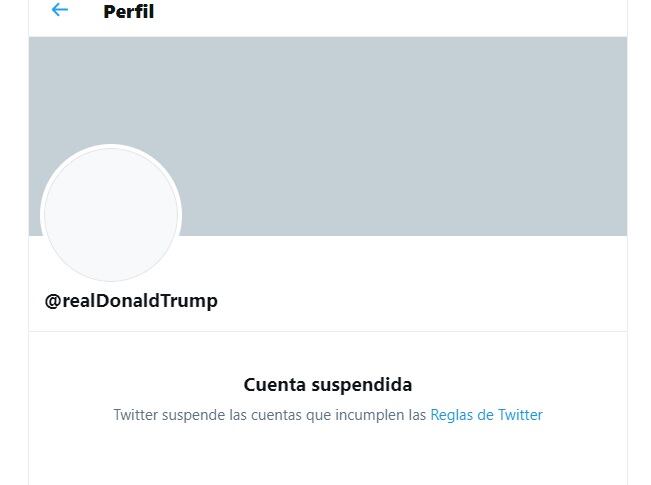651x485 pixels.
Task: Click the back arrow icon
Action: point(60,10)
